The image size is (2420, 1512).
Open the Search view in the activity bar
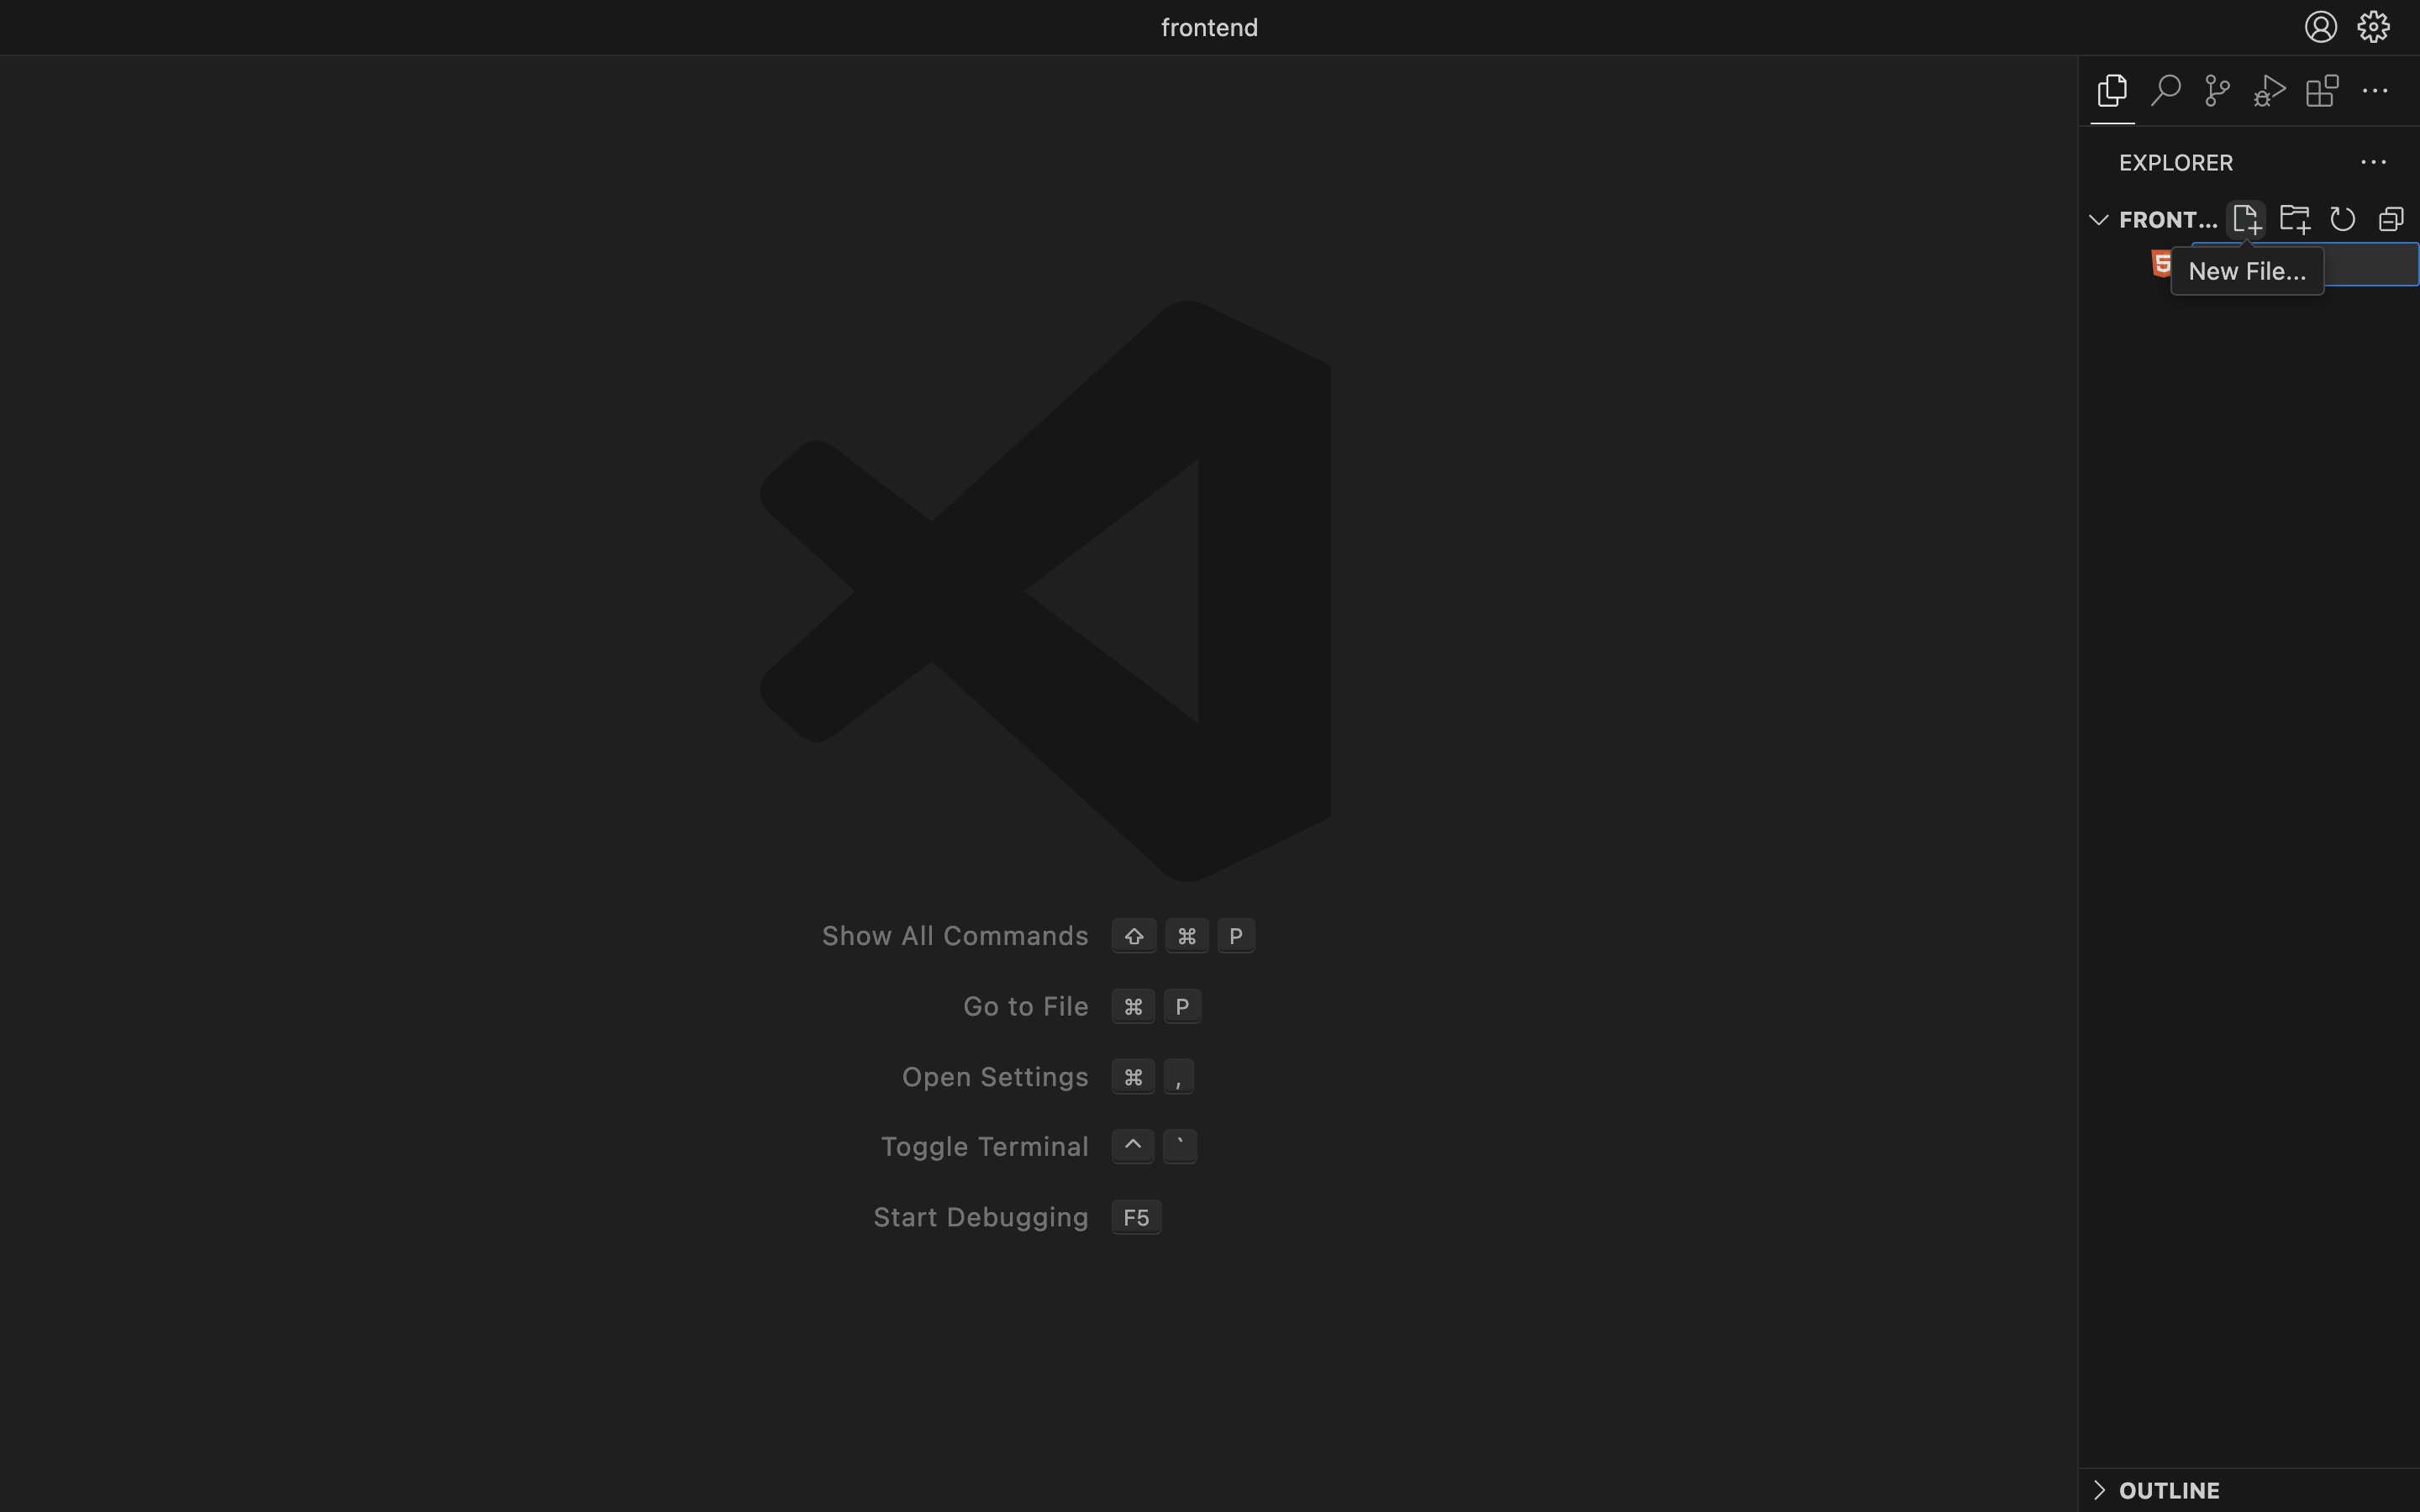[x=2164, y=90]
